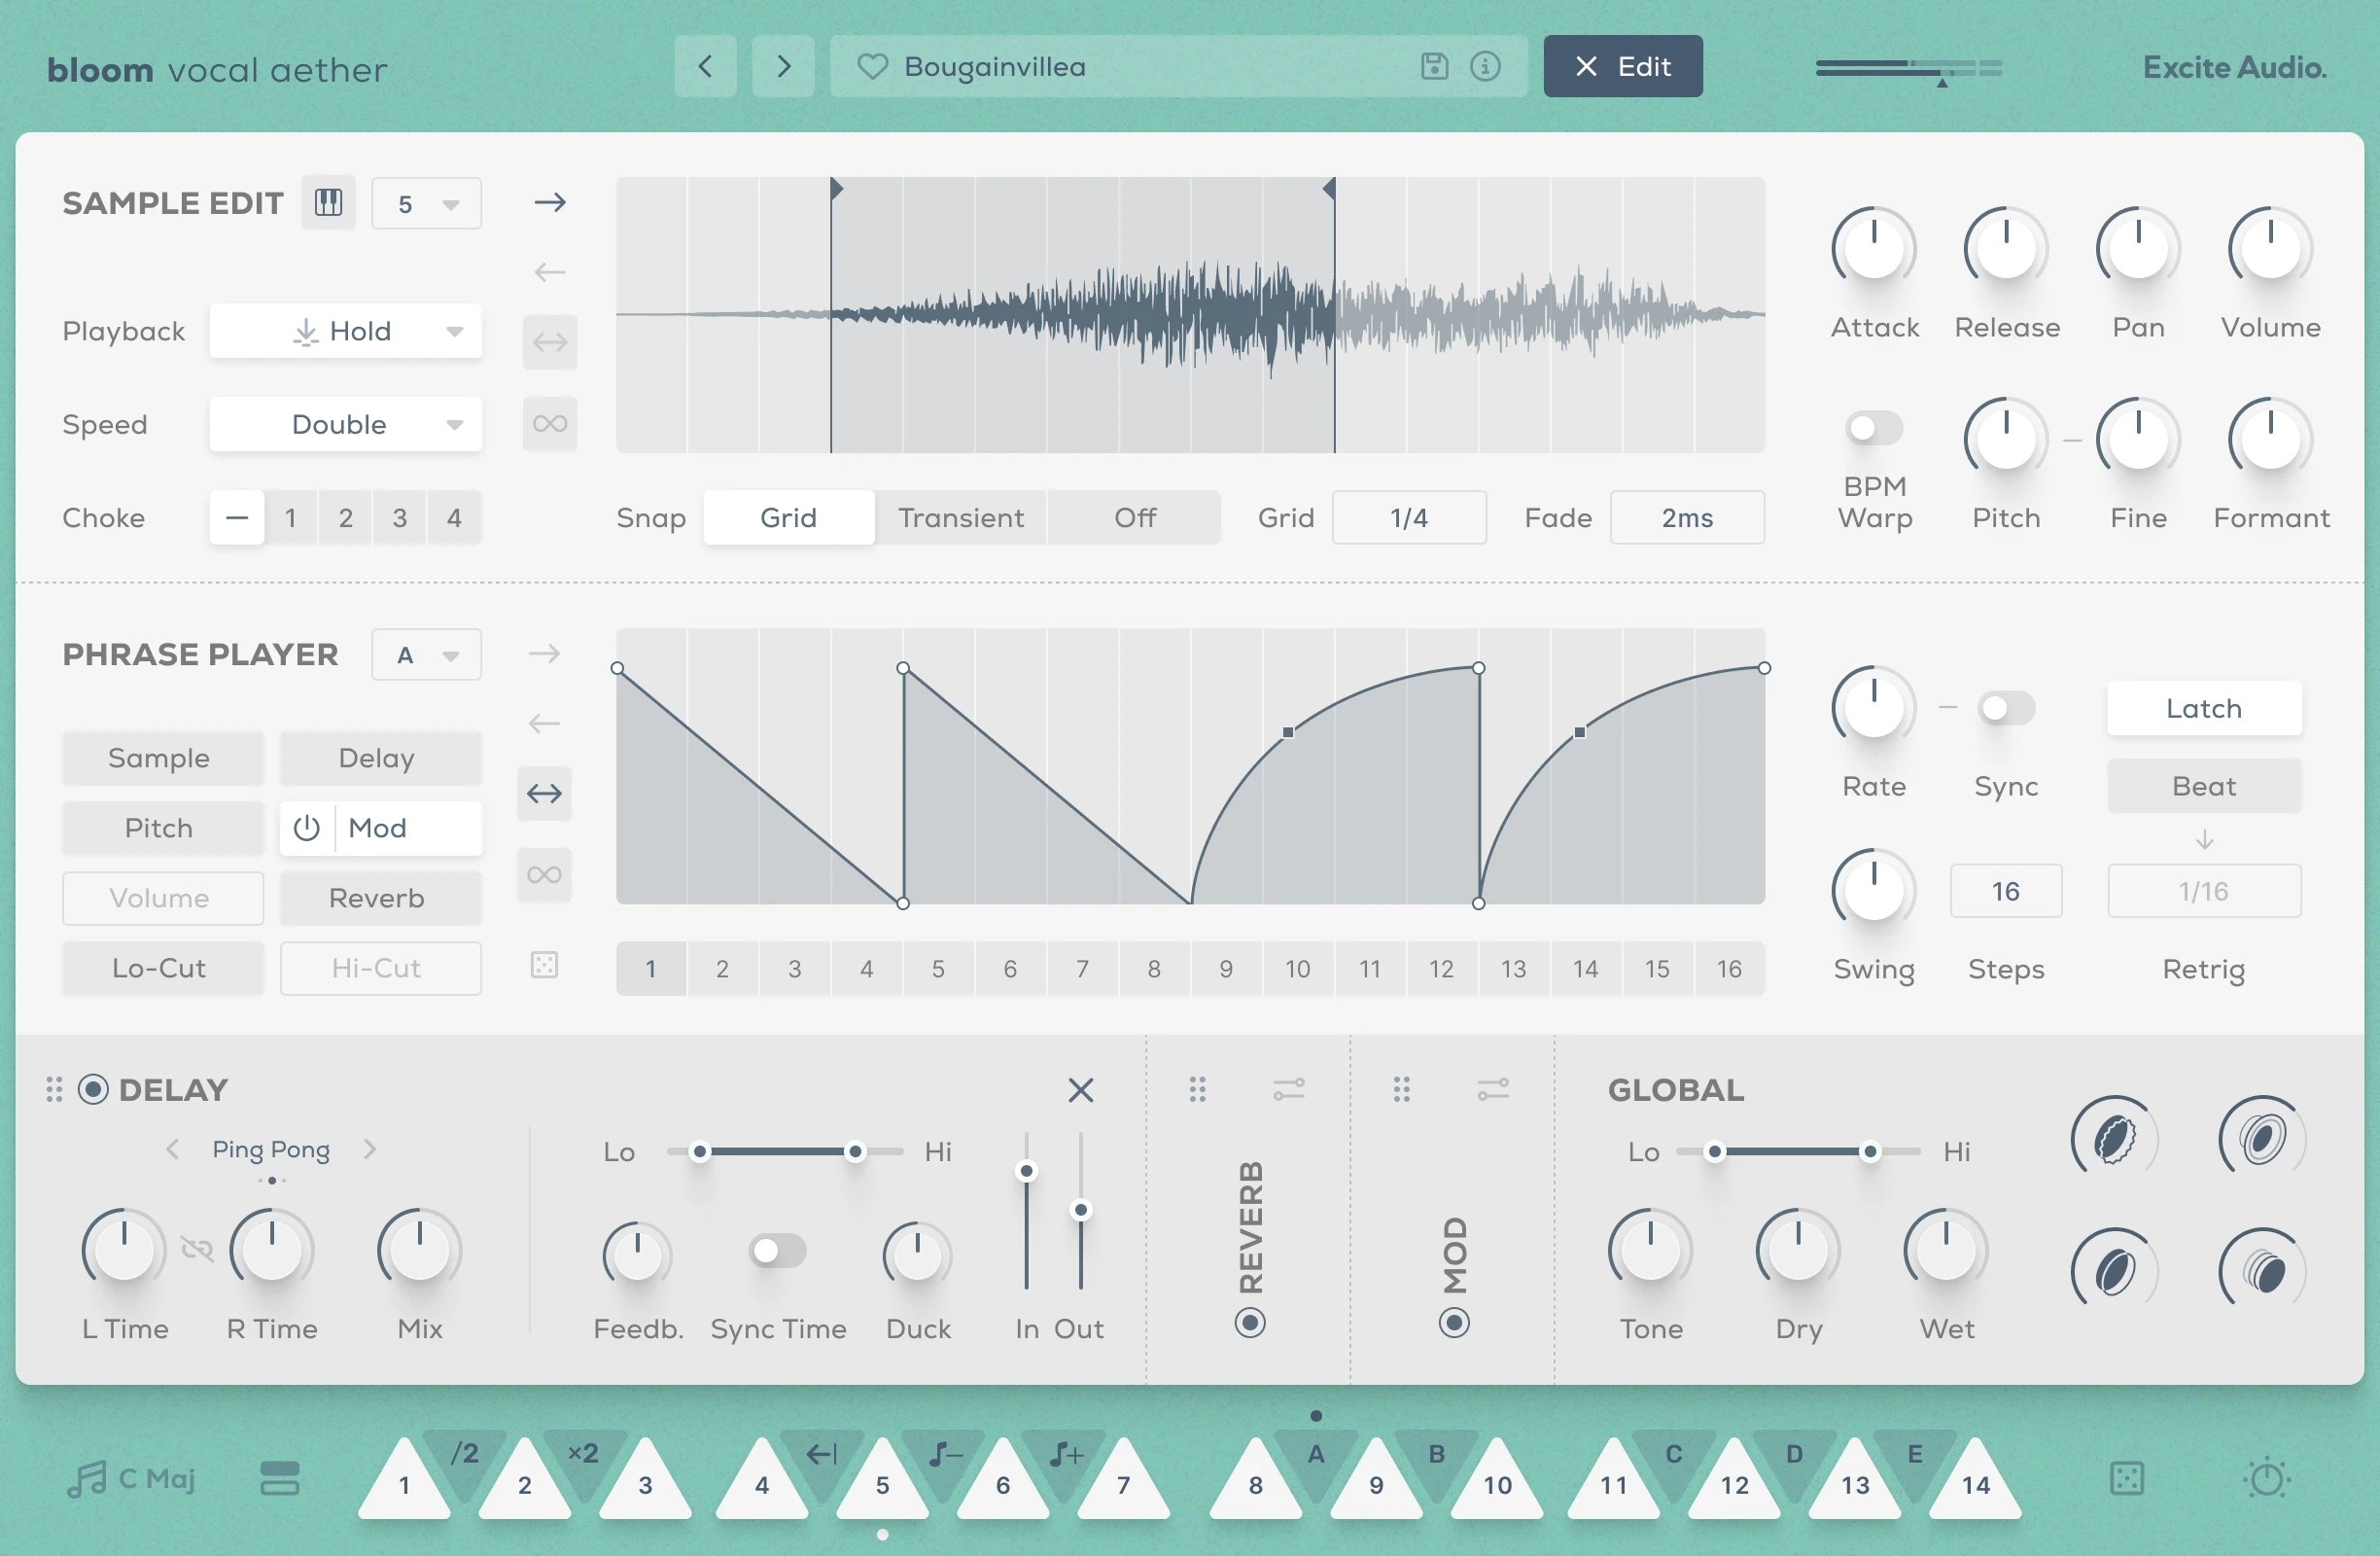This screenshot has width=2380, height=1556.
Task: Switch snap mode to Transient
Action: (960, 517)
